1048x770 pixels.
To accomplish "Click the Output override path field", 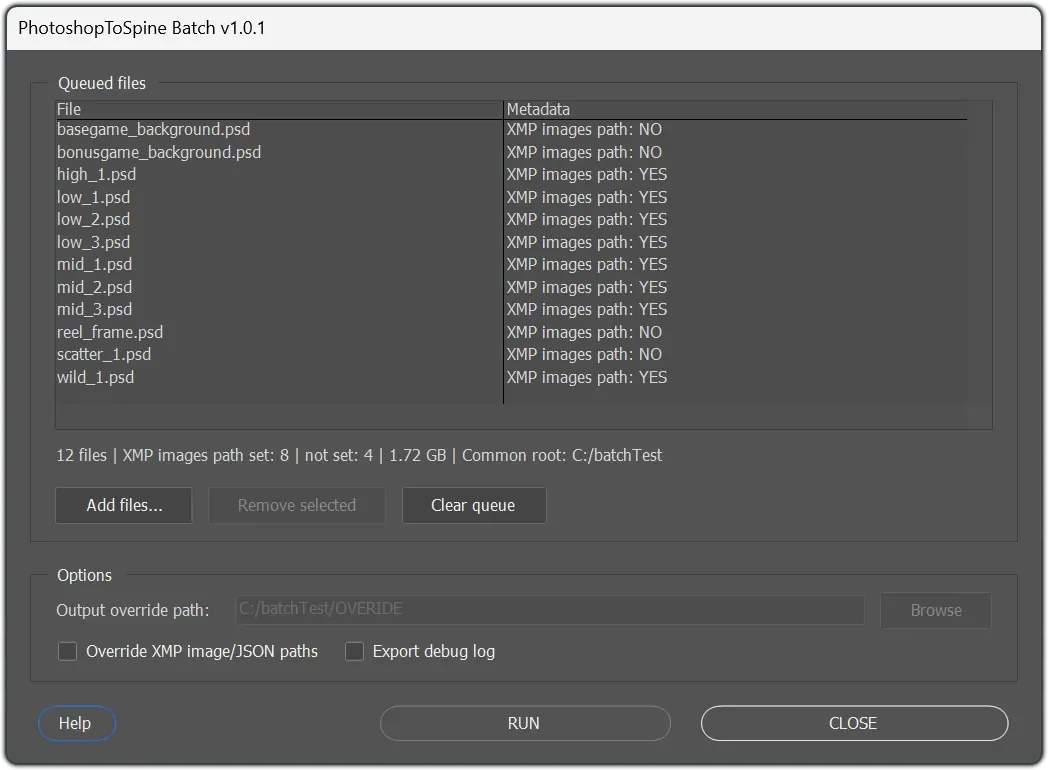I will (549, 609).
